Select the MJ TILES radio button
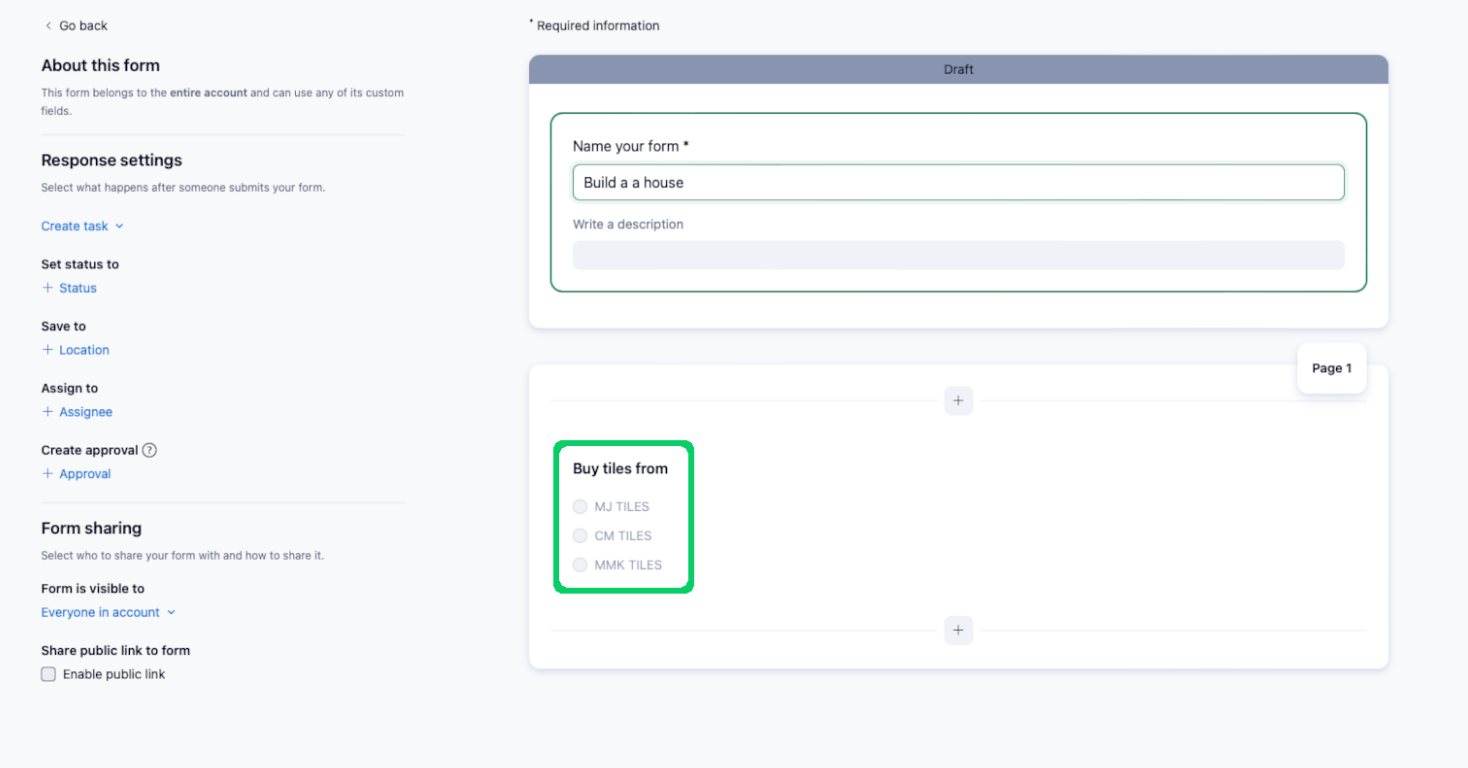 pyautogui.click(x=580, y=507)
